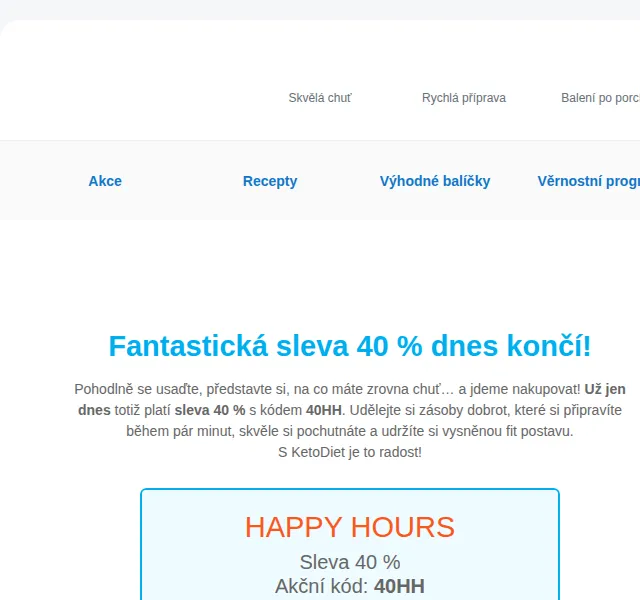Screen dimensions: 640x600
Task: Click the 'Akční kód: 40HH' code text
Action: [x=350, y=586]
